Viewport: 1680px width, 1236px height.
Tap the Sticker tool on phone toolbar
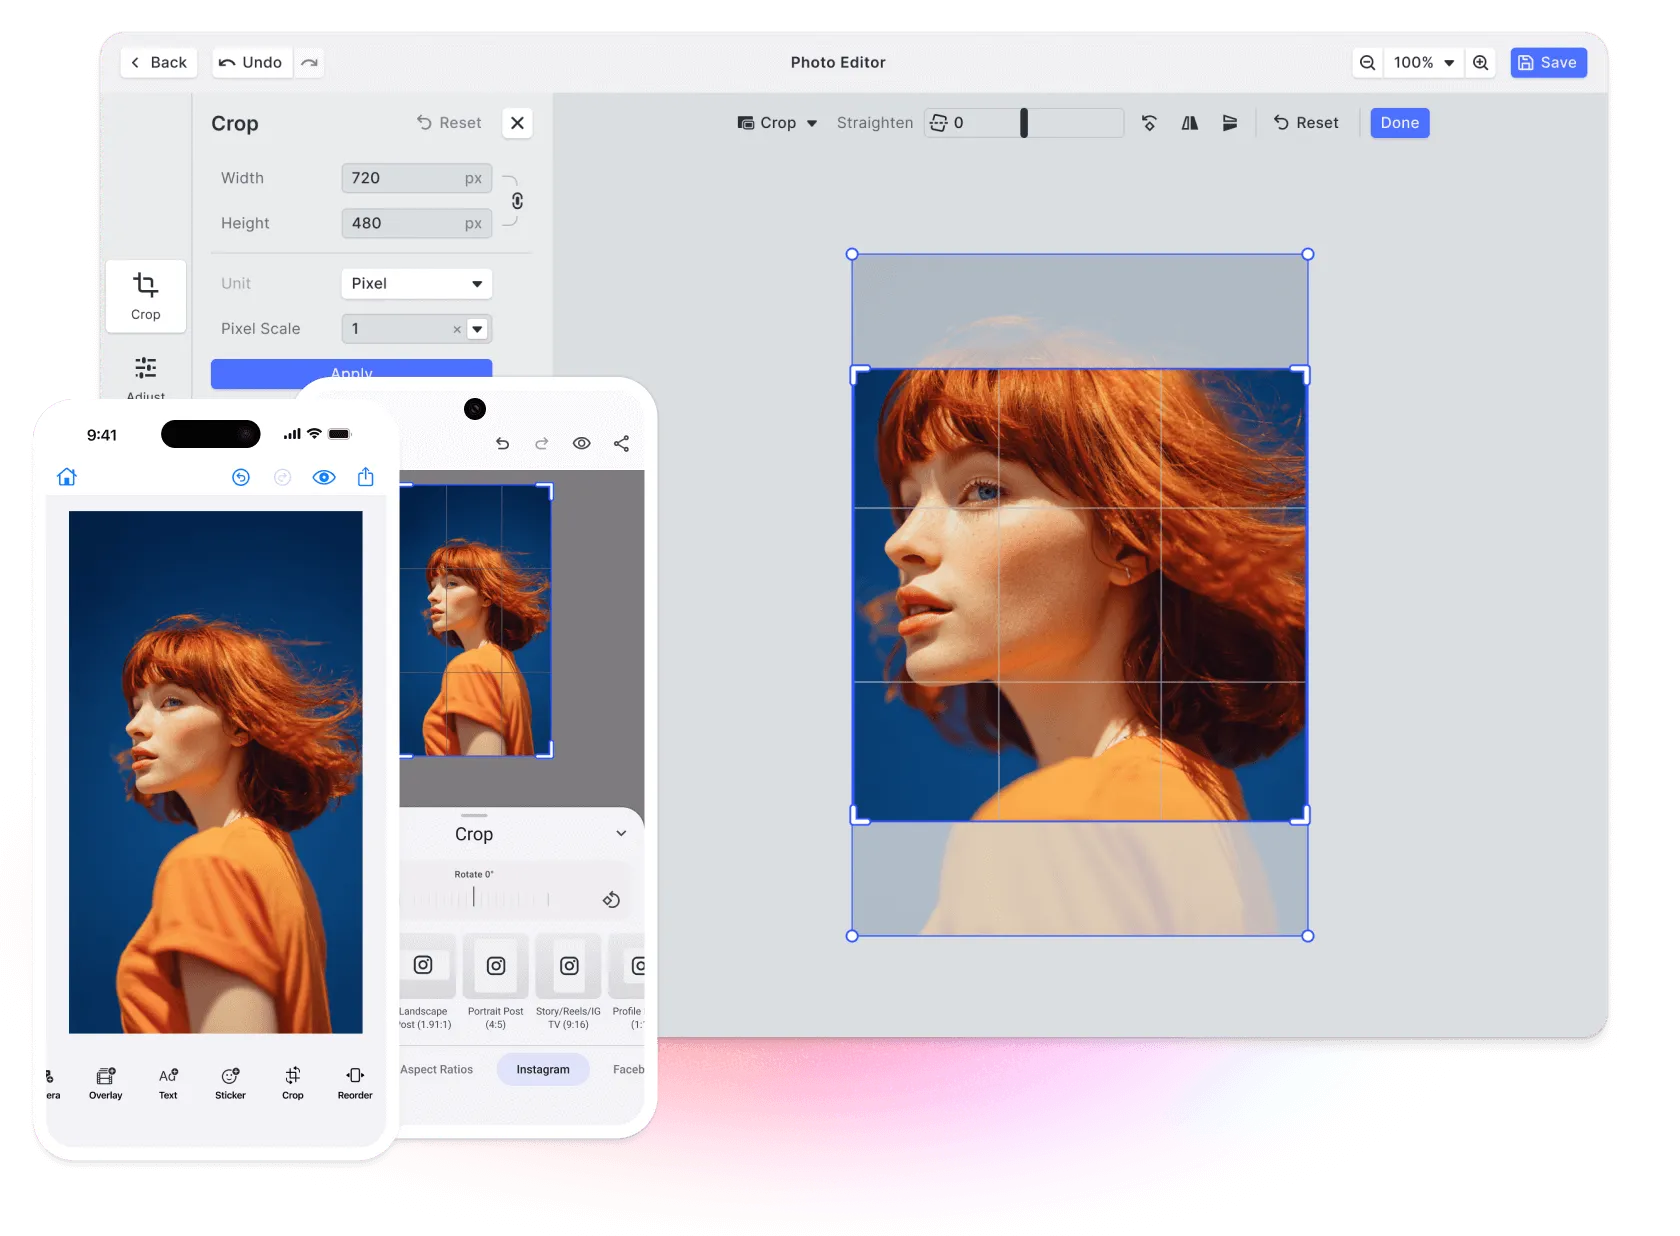click(230, 1082)
